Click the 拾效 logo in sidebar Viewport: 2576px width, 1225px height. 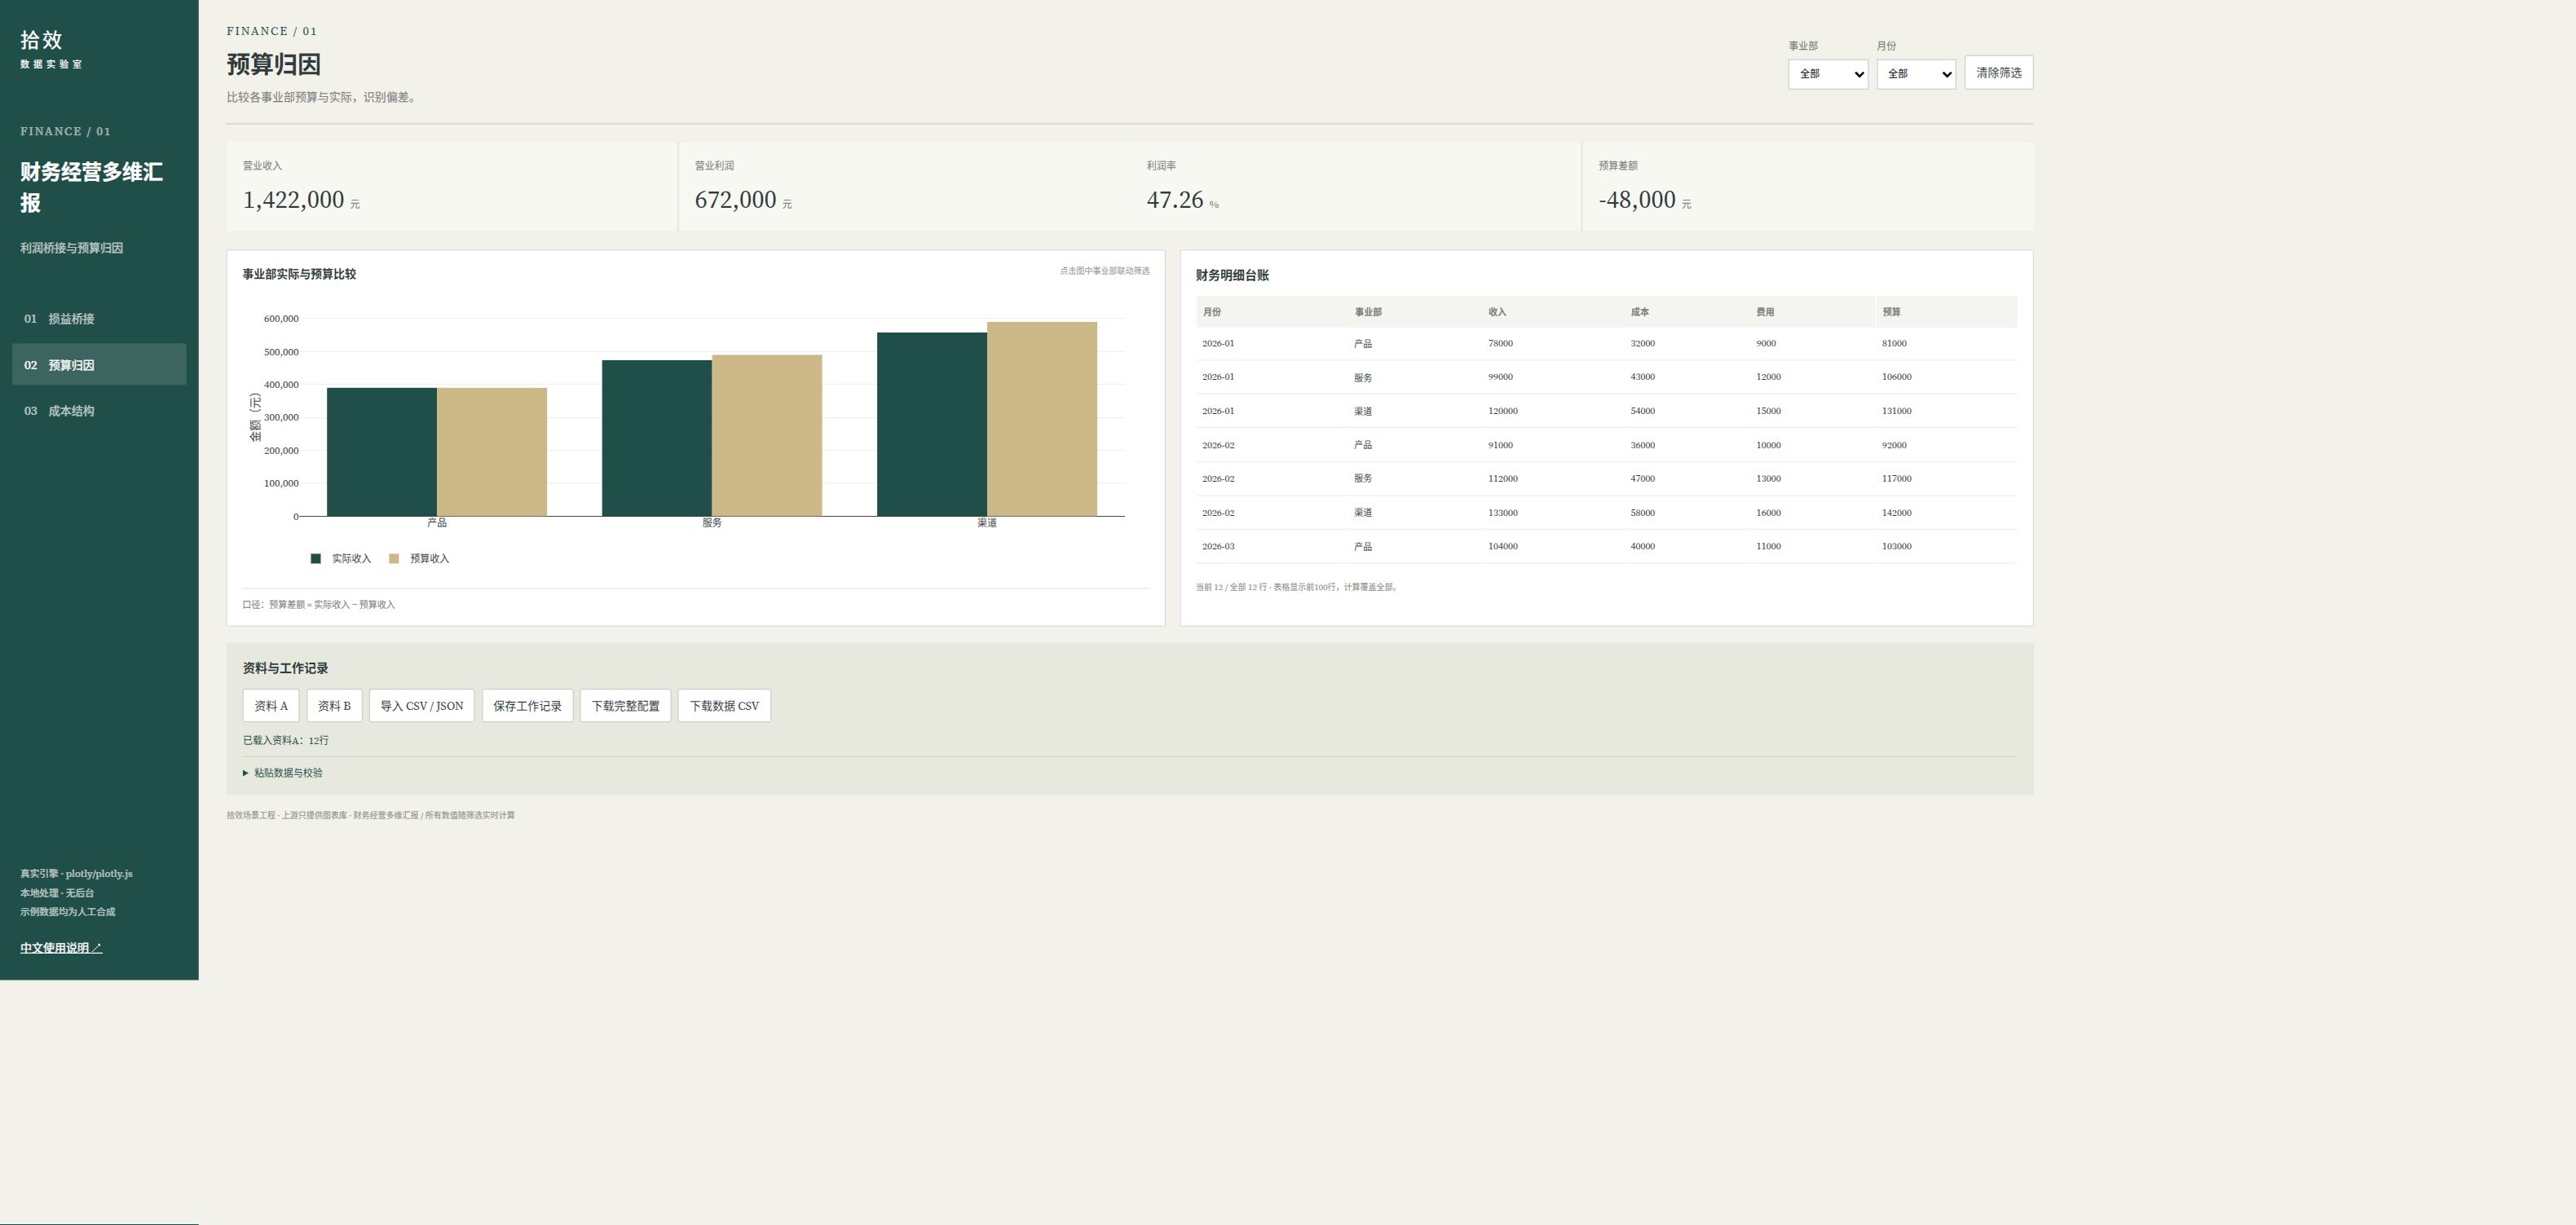pos(41,40)
